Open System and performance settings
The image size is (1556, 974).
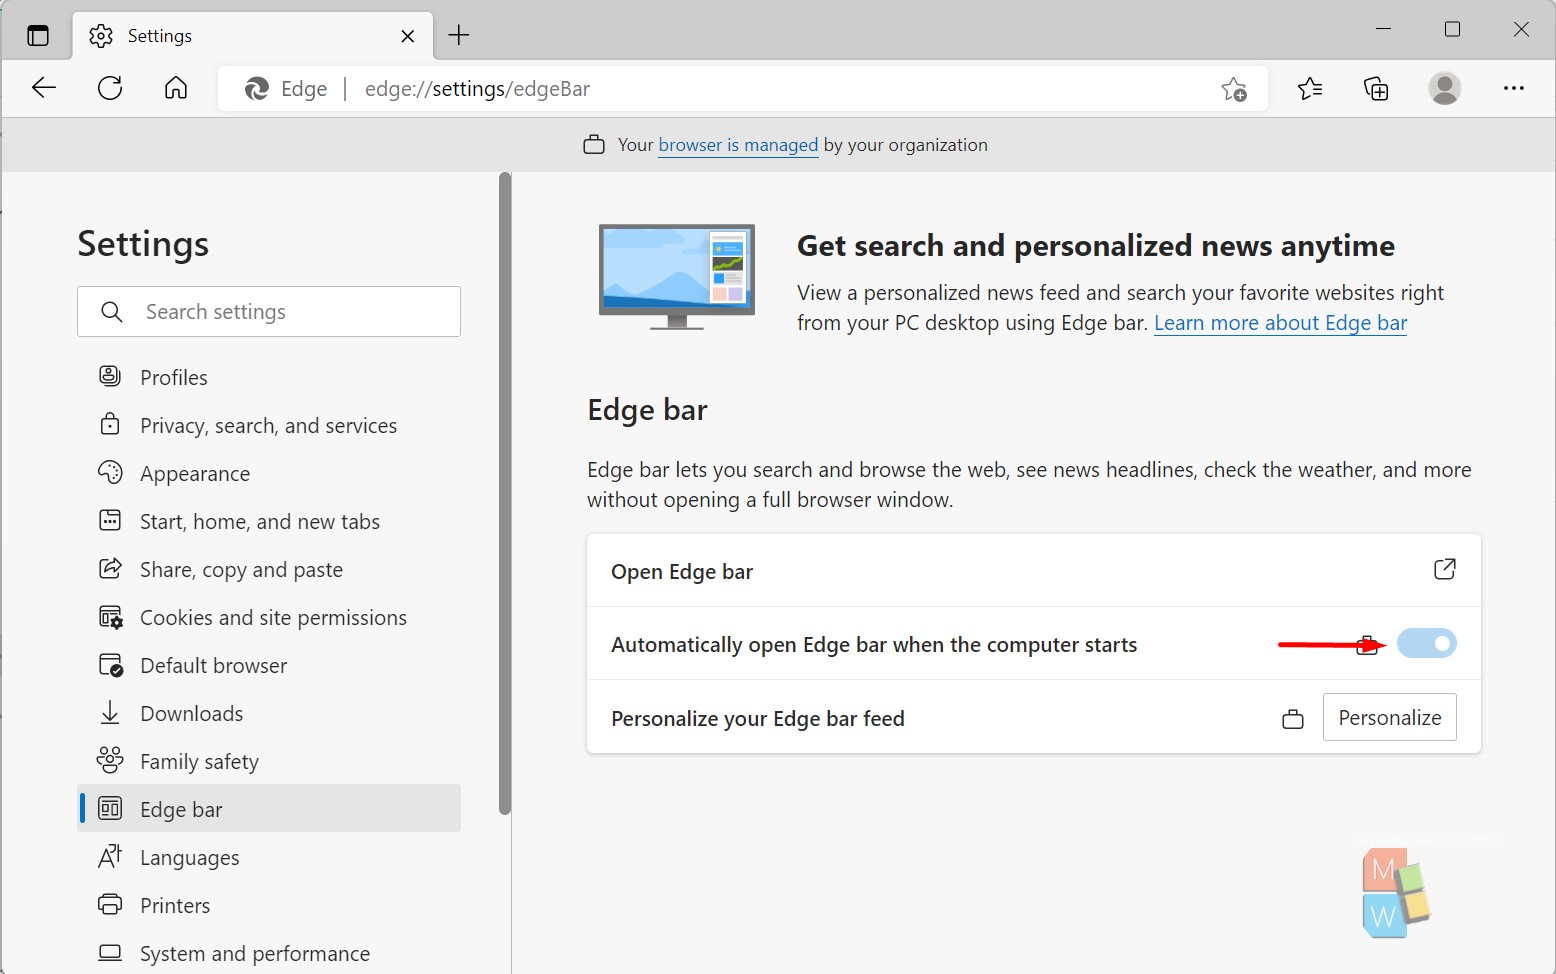pyautogui.click(x=270, y=954)
